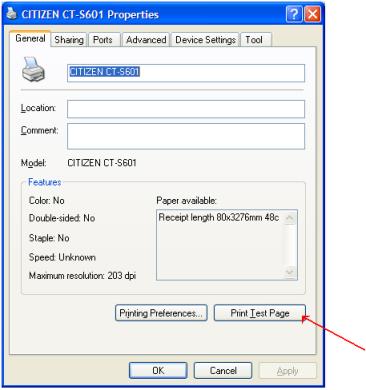This screenshot has width=366, height=390.
Task: Confirm with the OK button
Action: (x=158, y=370)
